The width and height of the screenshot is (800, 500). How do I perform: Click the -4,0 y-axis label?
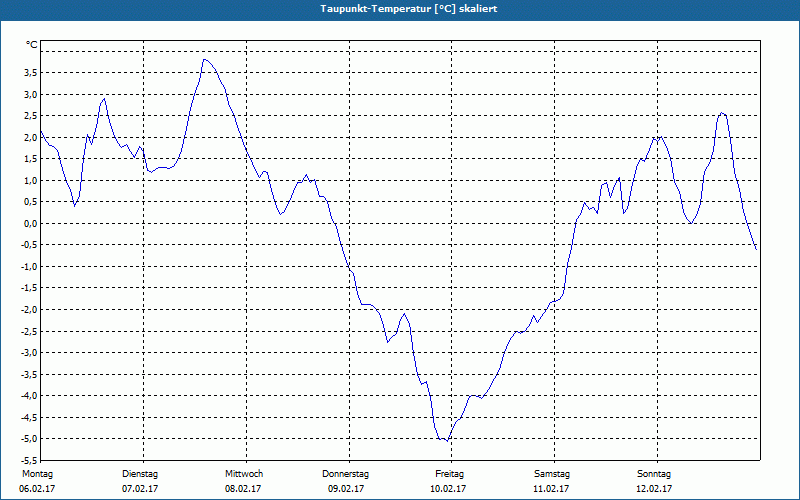point(29,396)
